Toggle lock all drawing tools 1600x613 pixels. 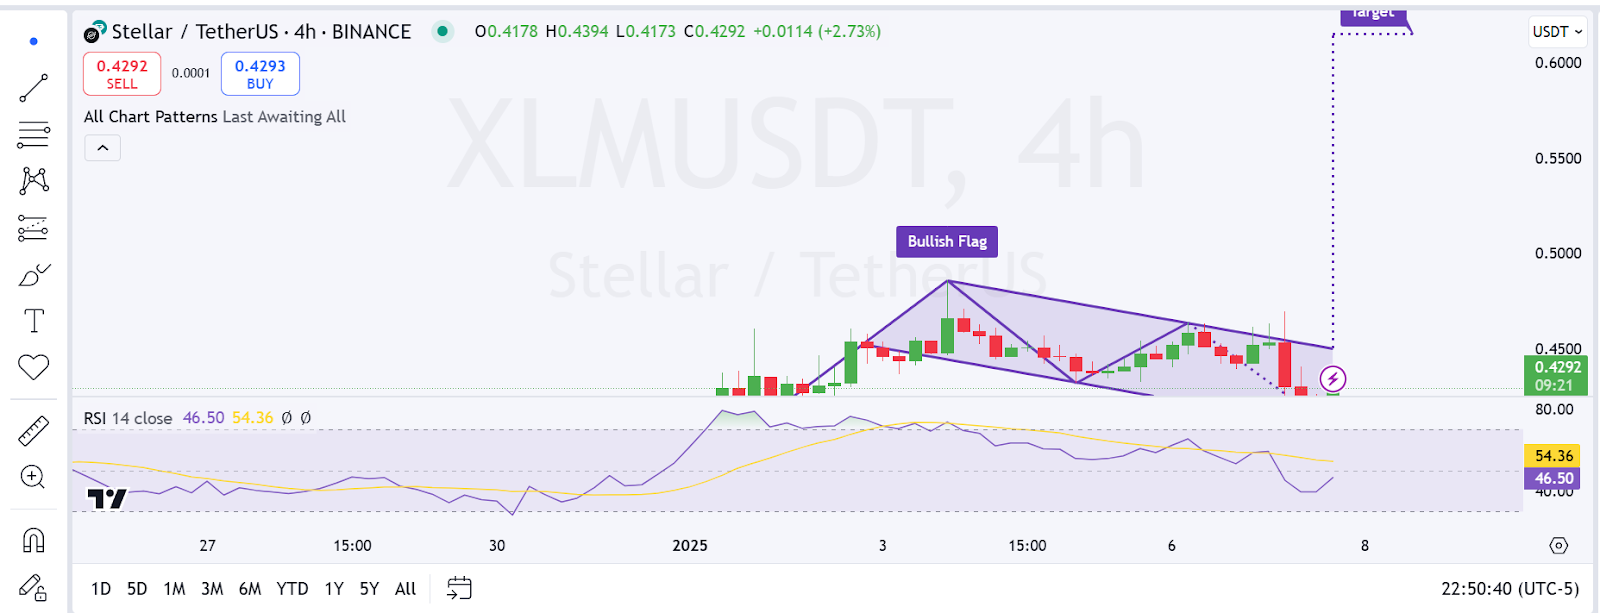pyautogui.click(x=33, y=587)
